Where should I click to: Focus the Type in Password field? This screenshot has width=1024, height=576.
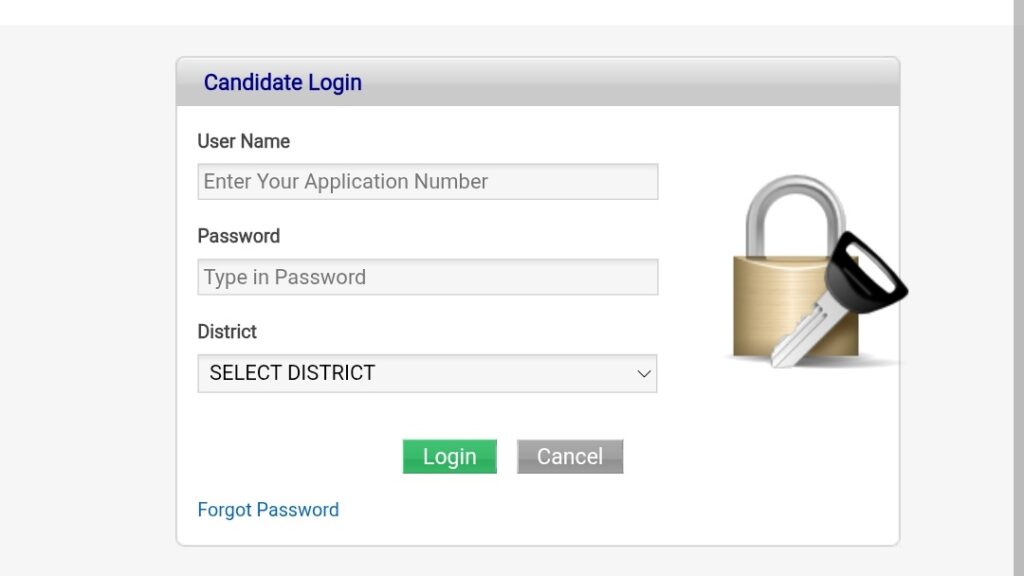428,277
